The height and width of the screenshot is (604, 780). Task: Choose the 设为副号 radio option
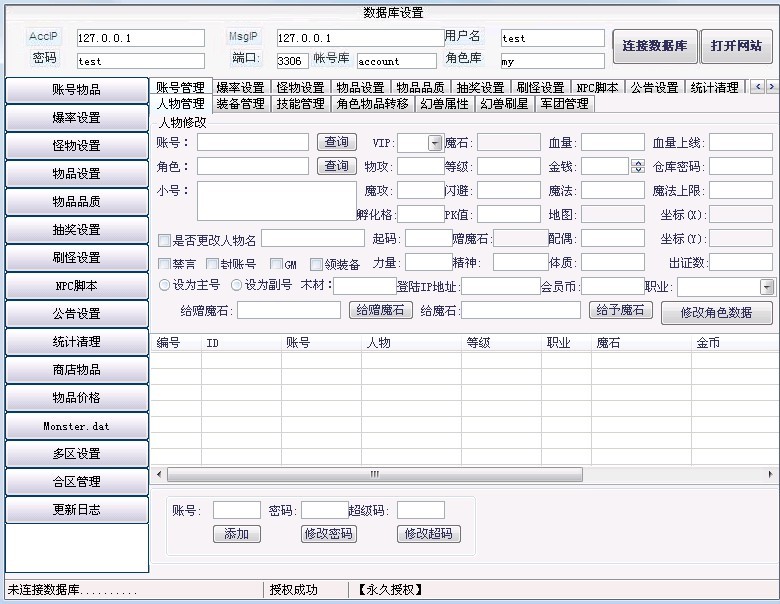pos(237,286)
